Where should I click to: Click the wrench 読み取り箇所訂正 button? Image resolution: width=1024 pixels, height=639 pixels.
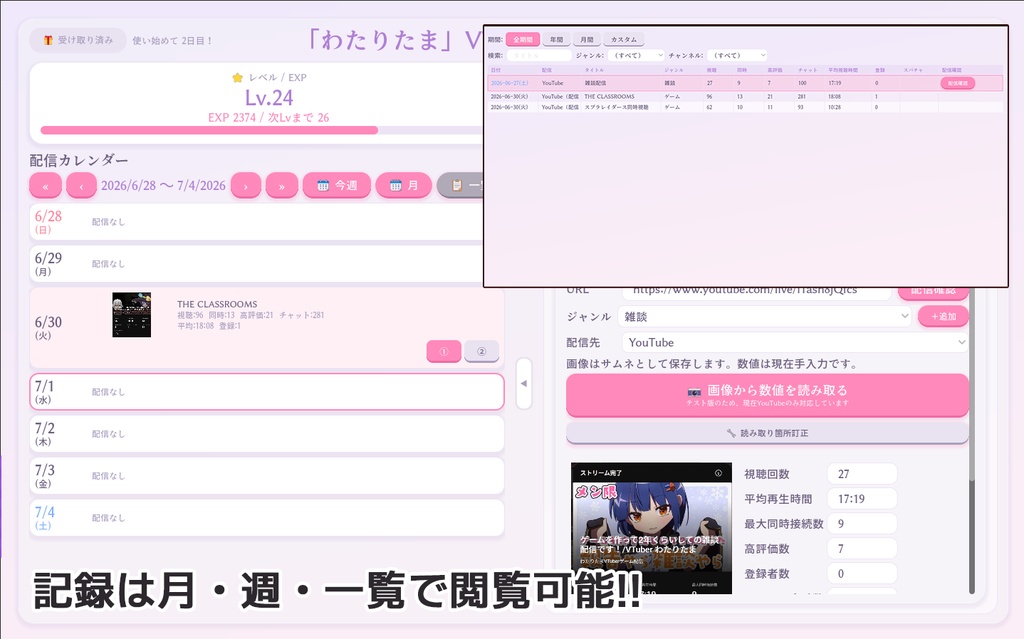pos(767,433)
